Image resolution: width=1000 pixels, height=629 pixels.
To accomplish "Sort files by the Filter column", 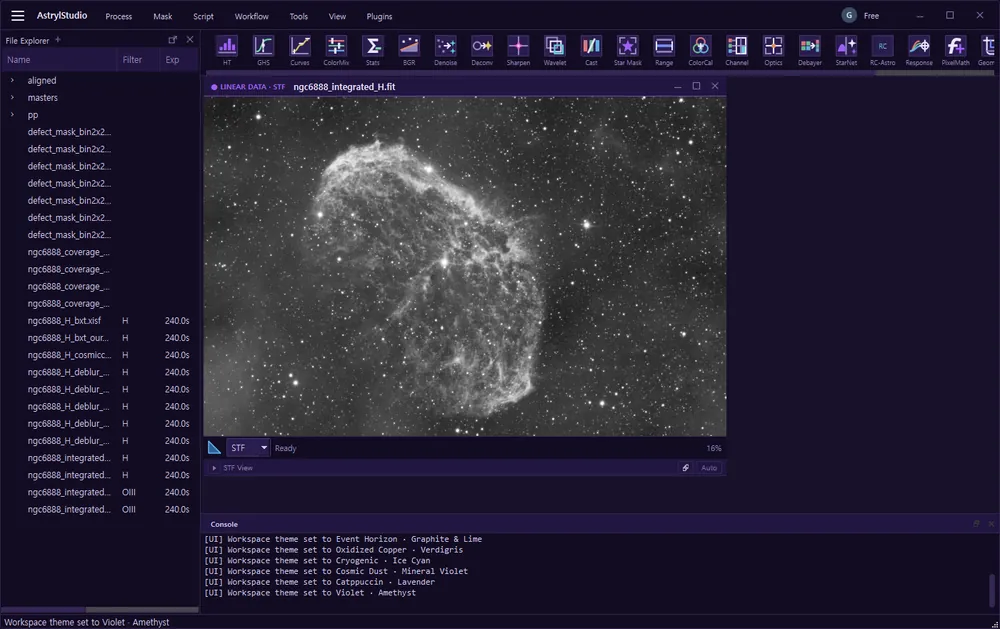I will tap(136, 59).
